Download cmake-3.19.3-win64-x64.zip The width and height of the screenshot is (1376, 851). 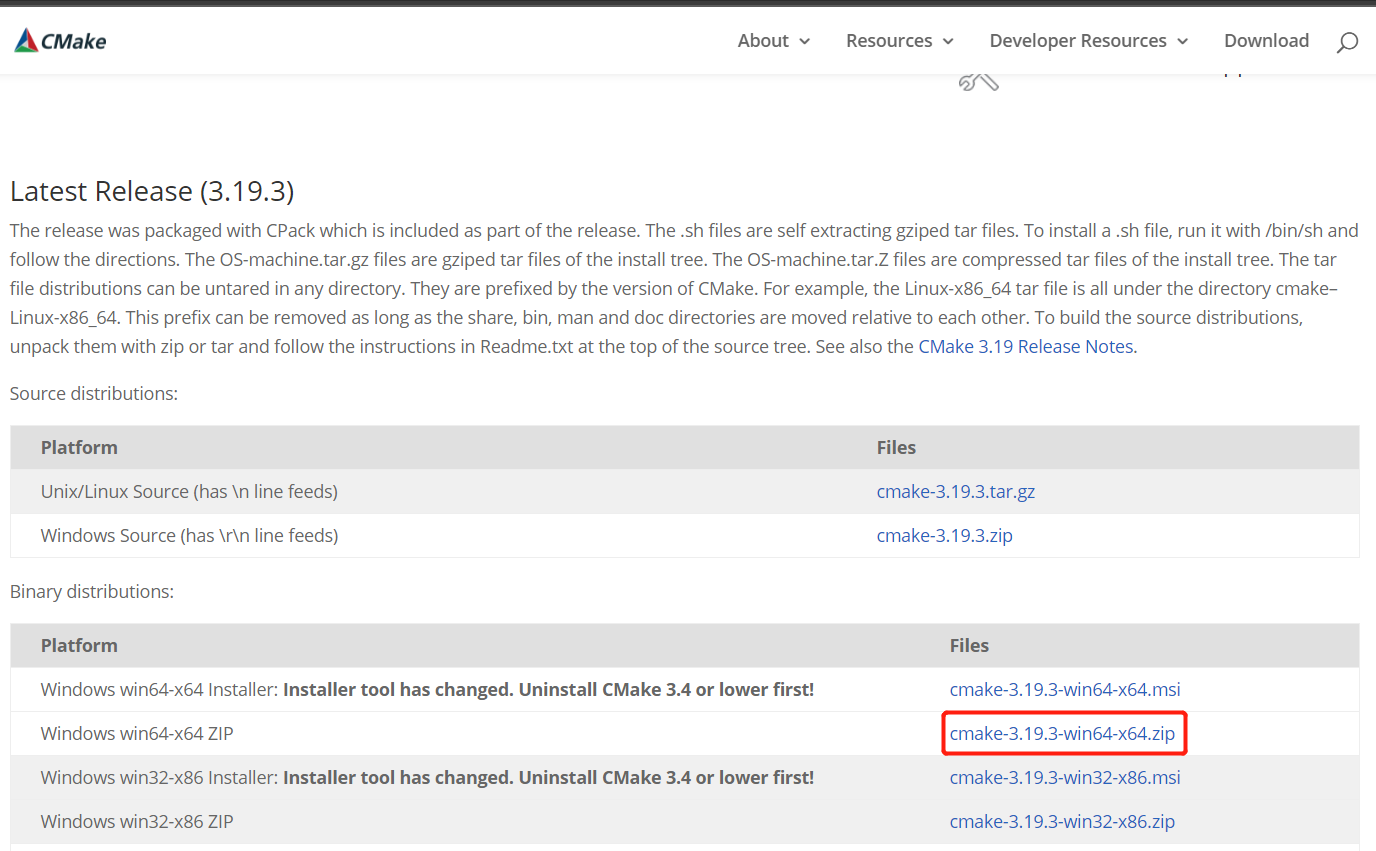pyautogui.click(x=1062, y=734)
